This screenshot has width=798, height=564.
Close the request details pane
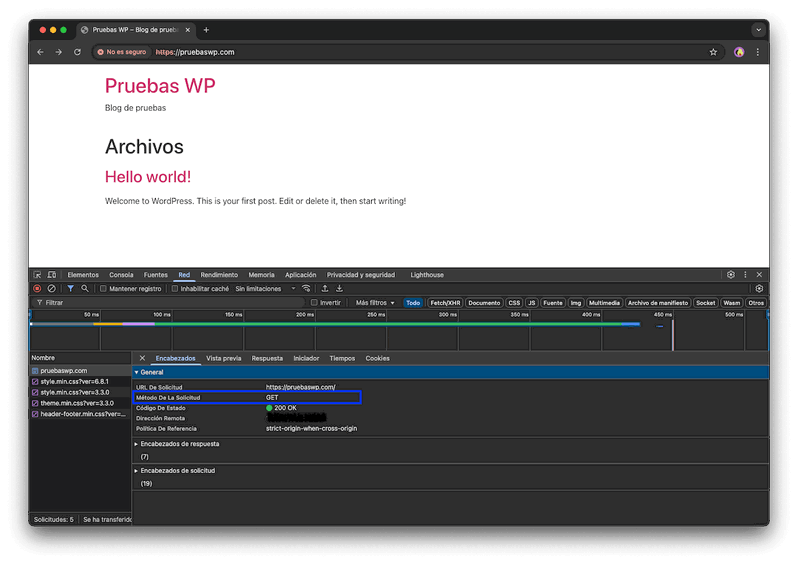(x=142, y=358)
